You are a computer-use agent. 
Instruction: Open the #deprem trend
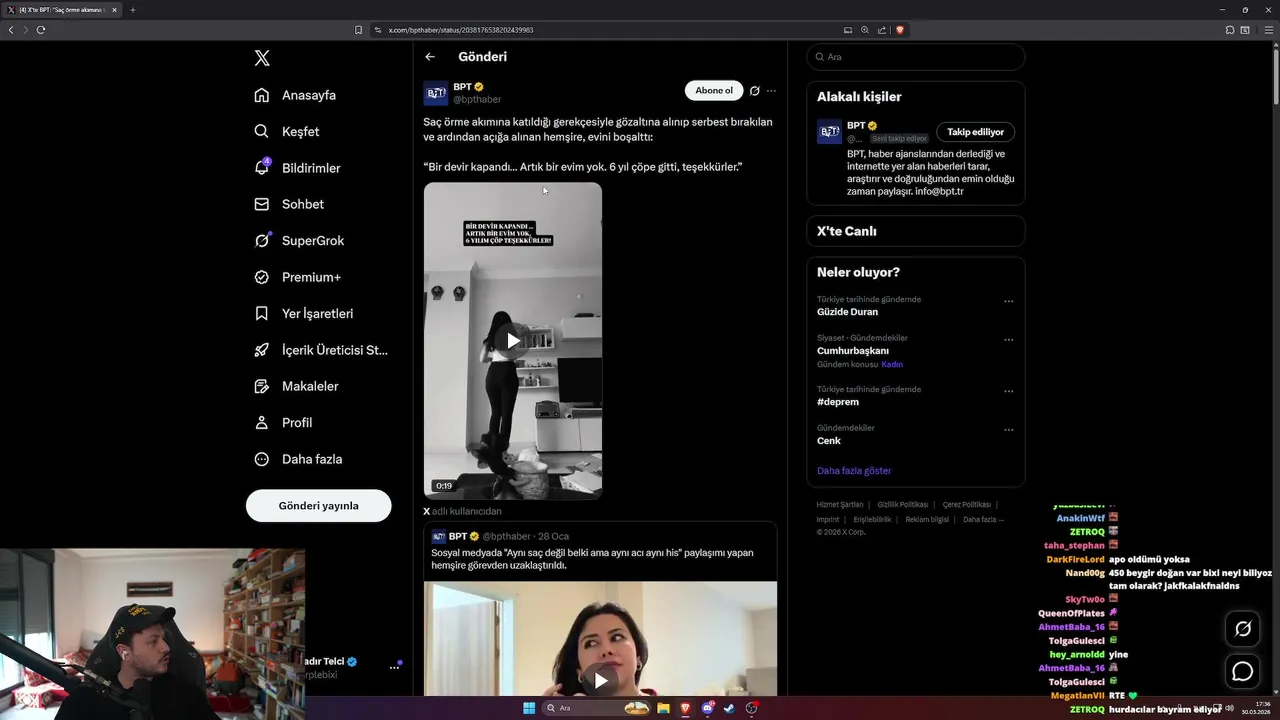[x=838, y=402]
